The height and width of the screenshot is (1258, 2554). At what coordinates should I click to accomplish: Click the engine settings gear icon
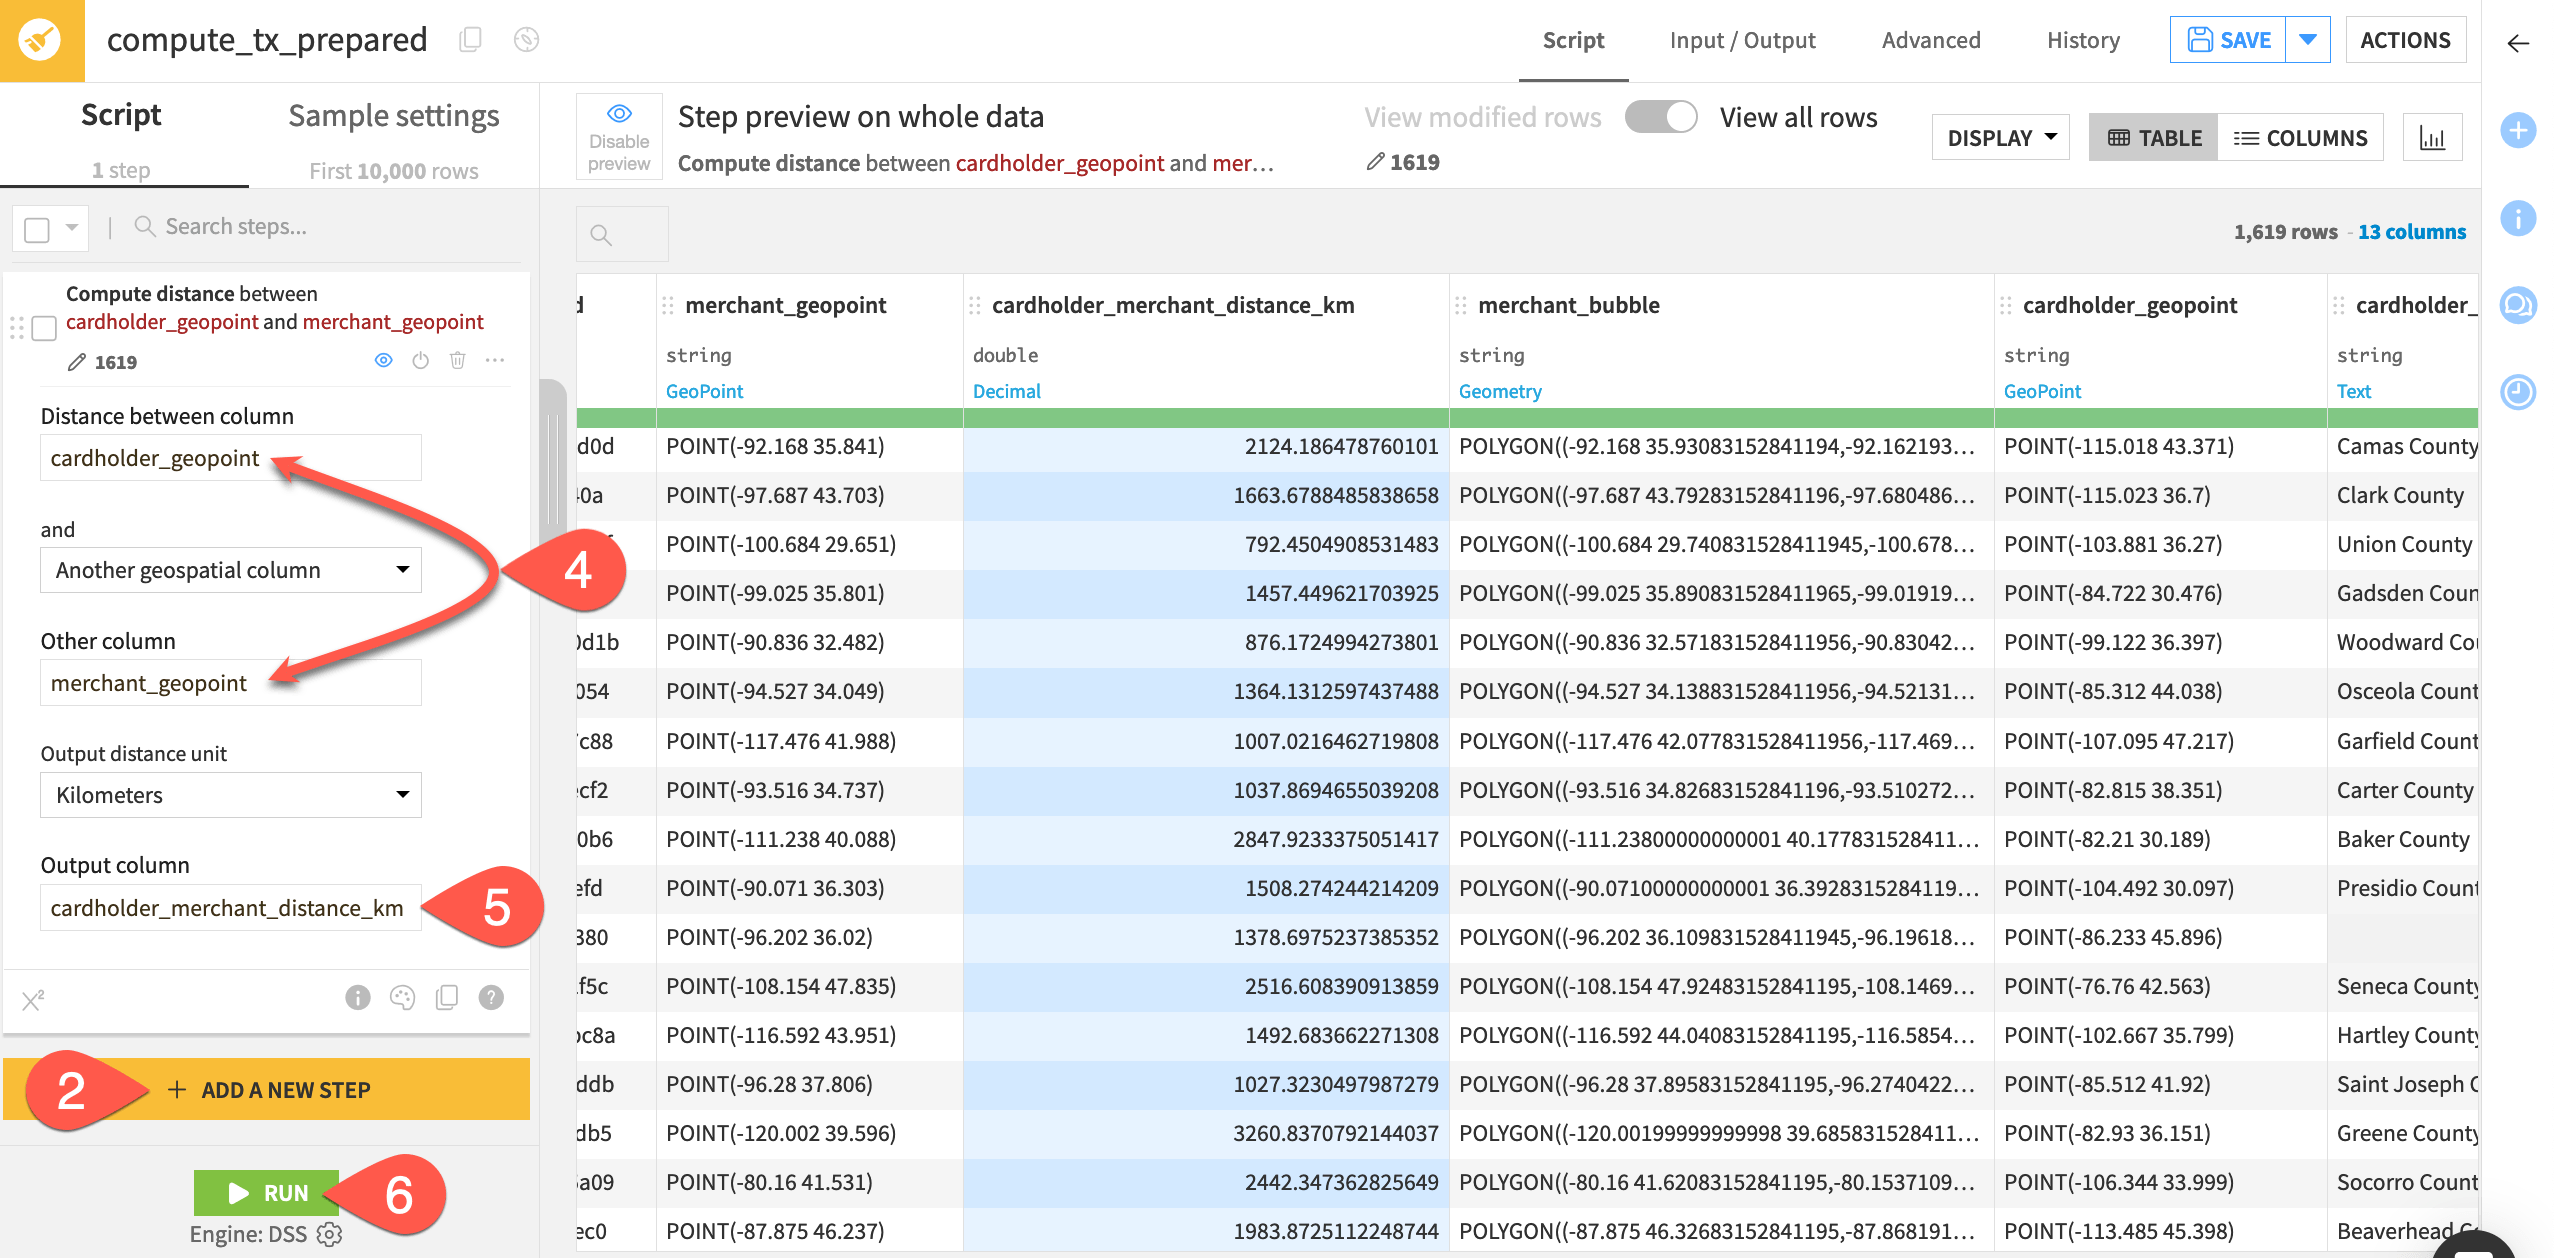[x=330, y=1234]
